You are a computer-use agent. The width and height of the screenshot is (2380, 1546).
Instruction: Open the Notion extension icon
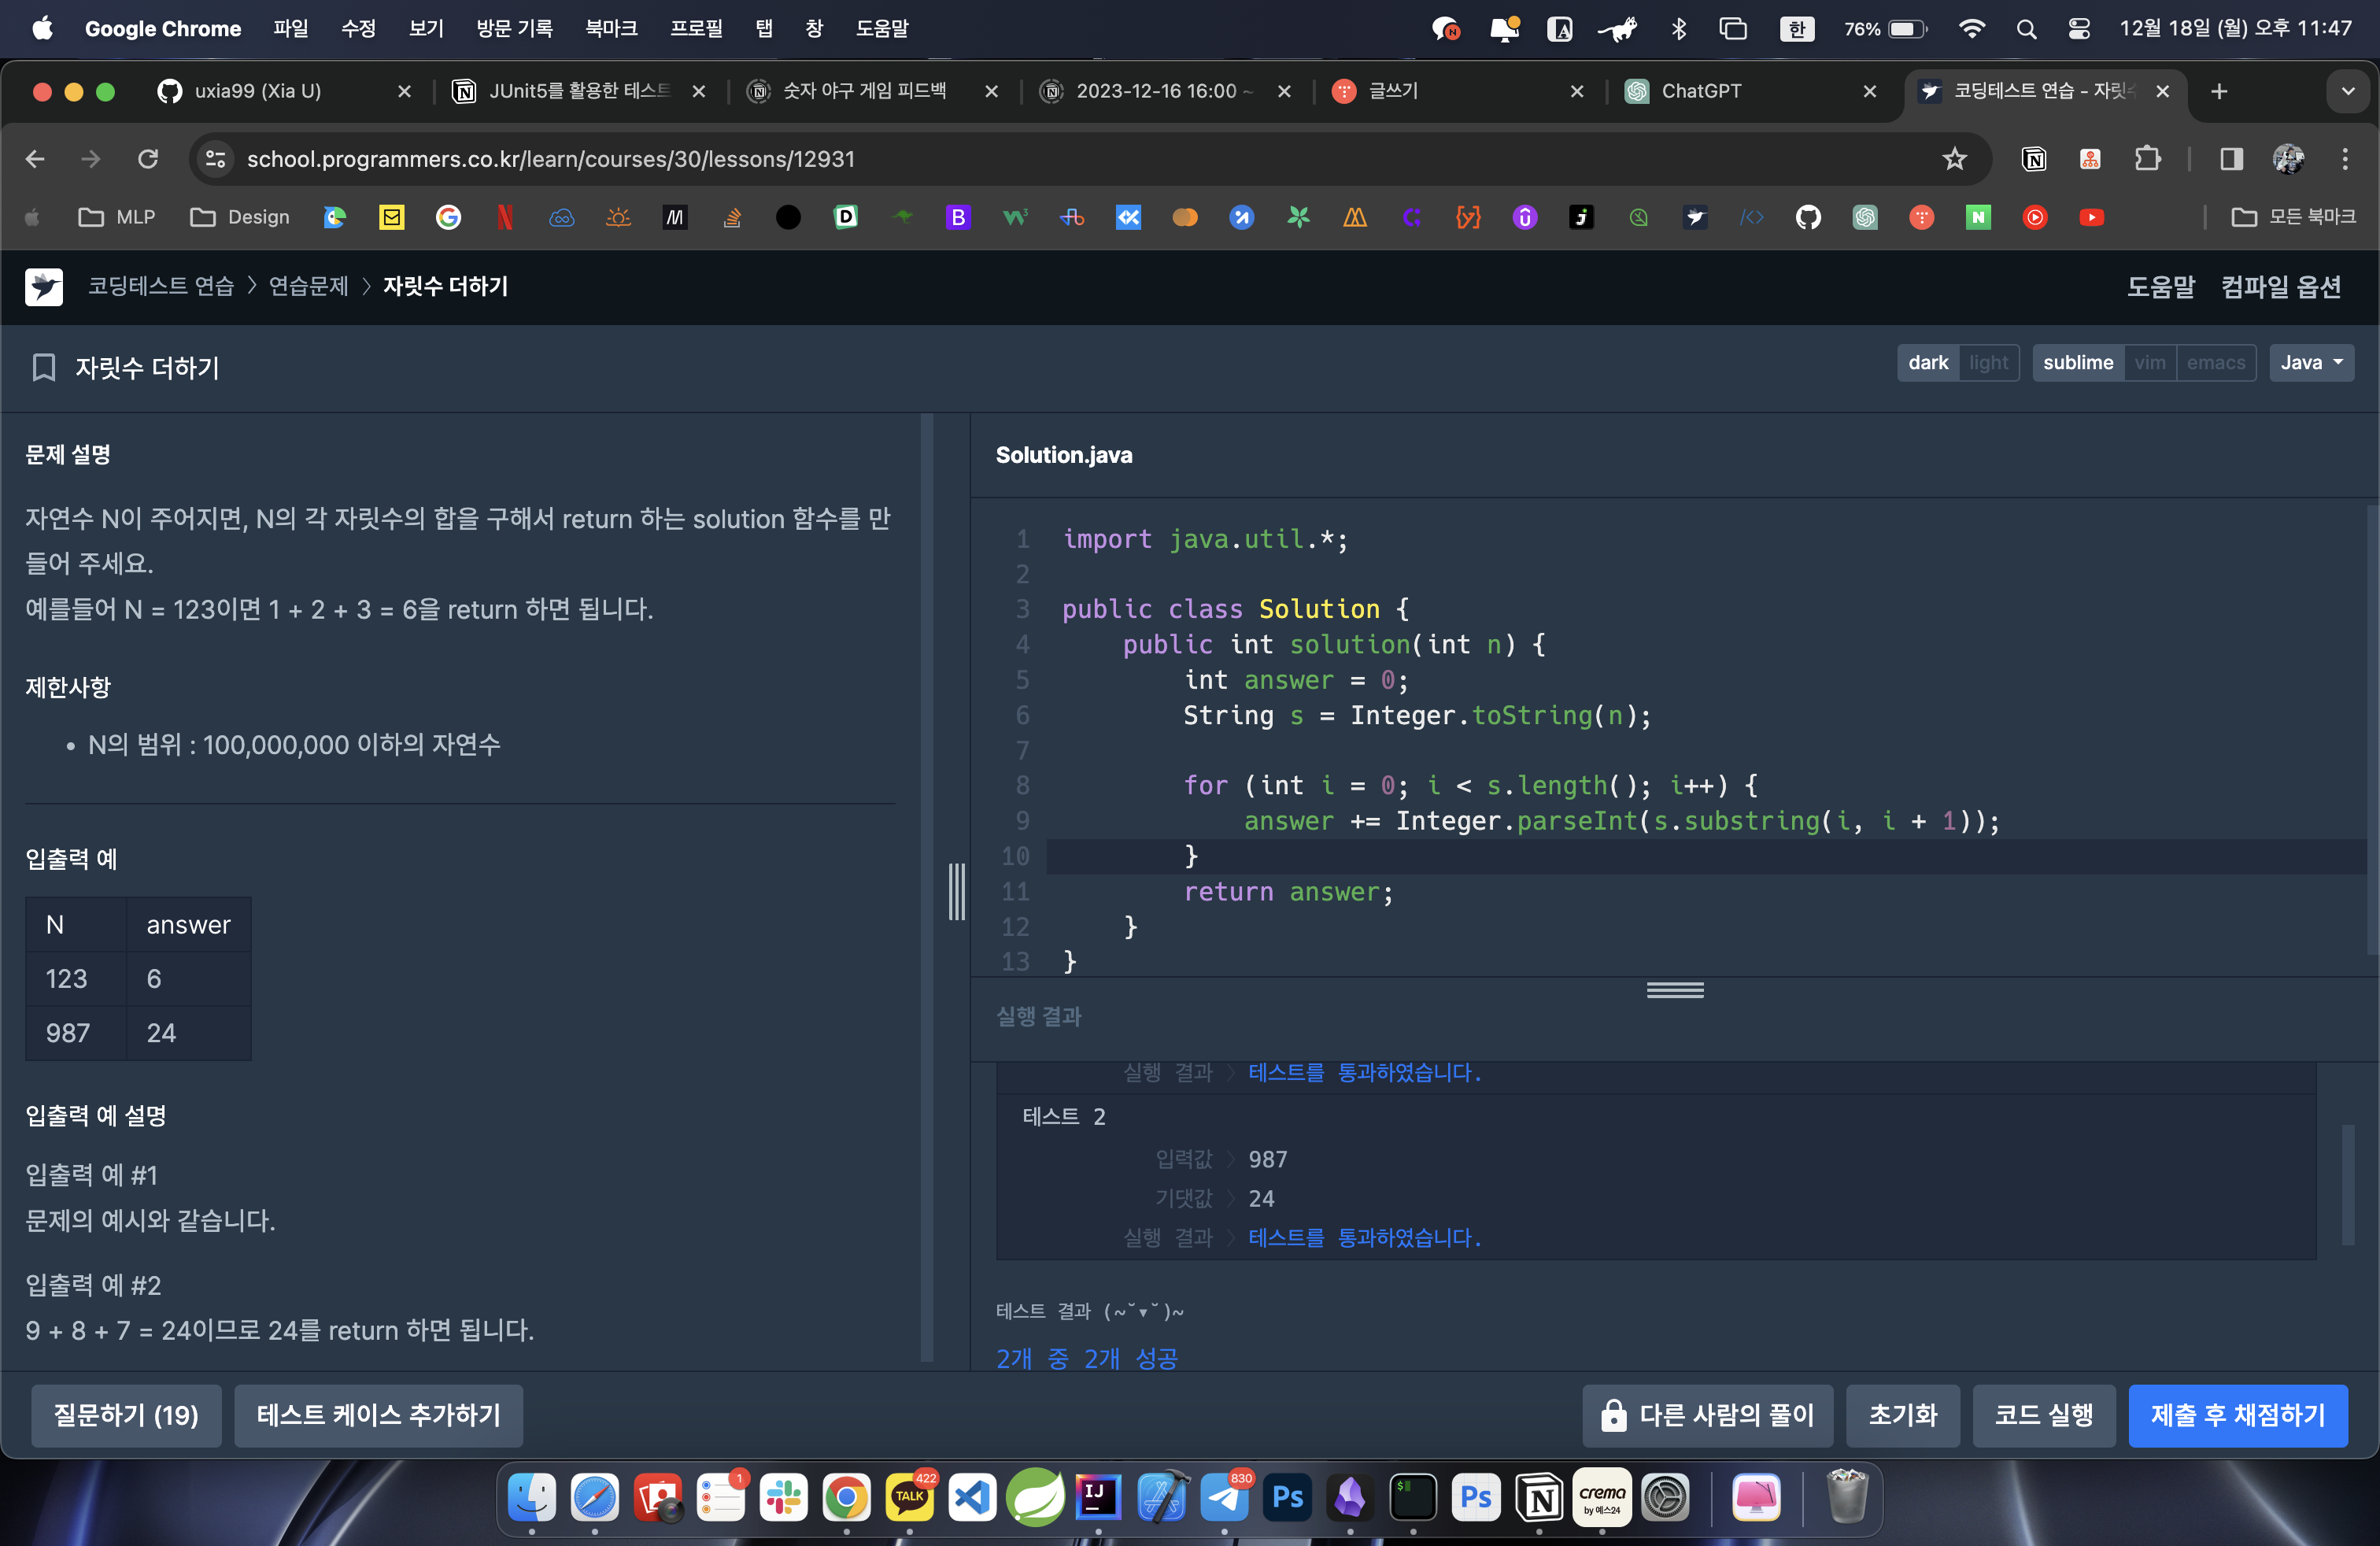pyautogui.click(x=2033, y=159)
